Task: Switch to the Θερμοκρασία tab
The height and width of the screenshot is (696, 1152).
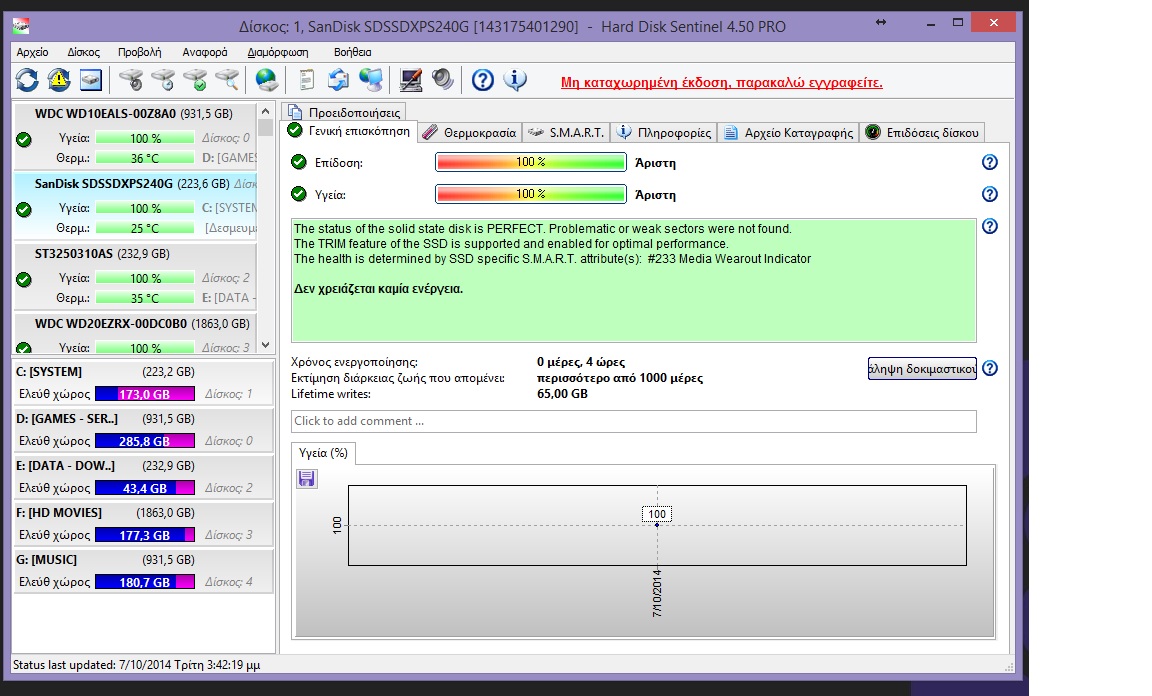Action: tap(470, 132)
